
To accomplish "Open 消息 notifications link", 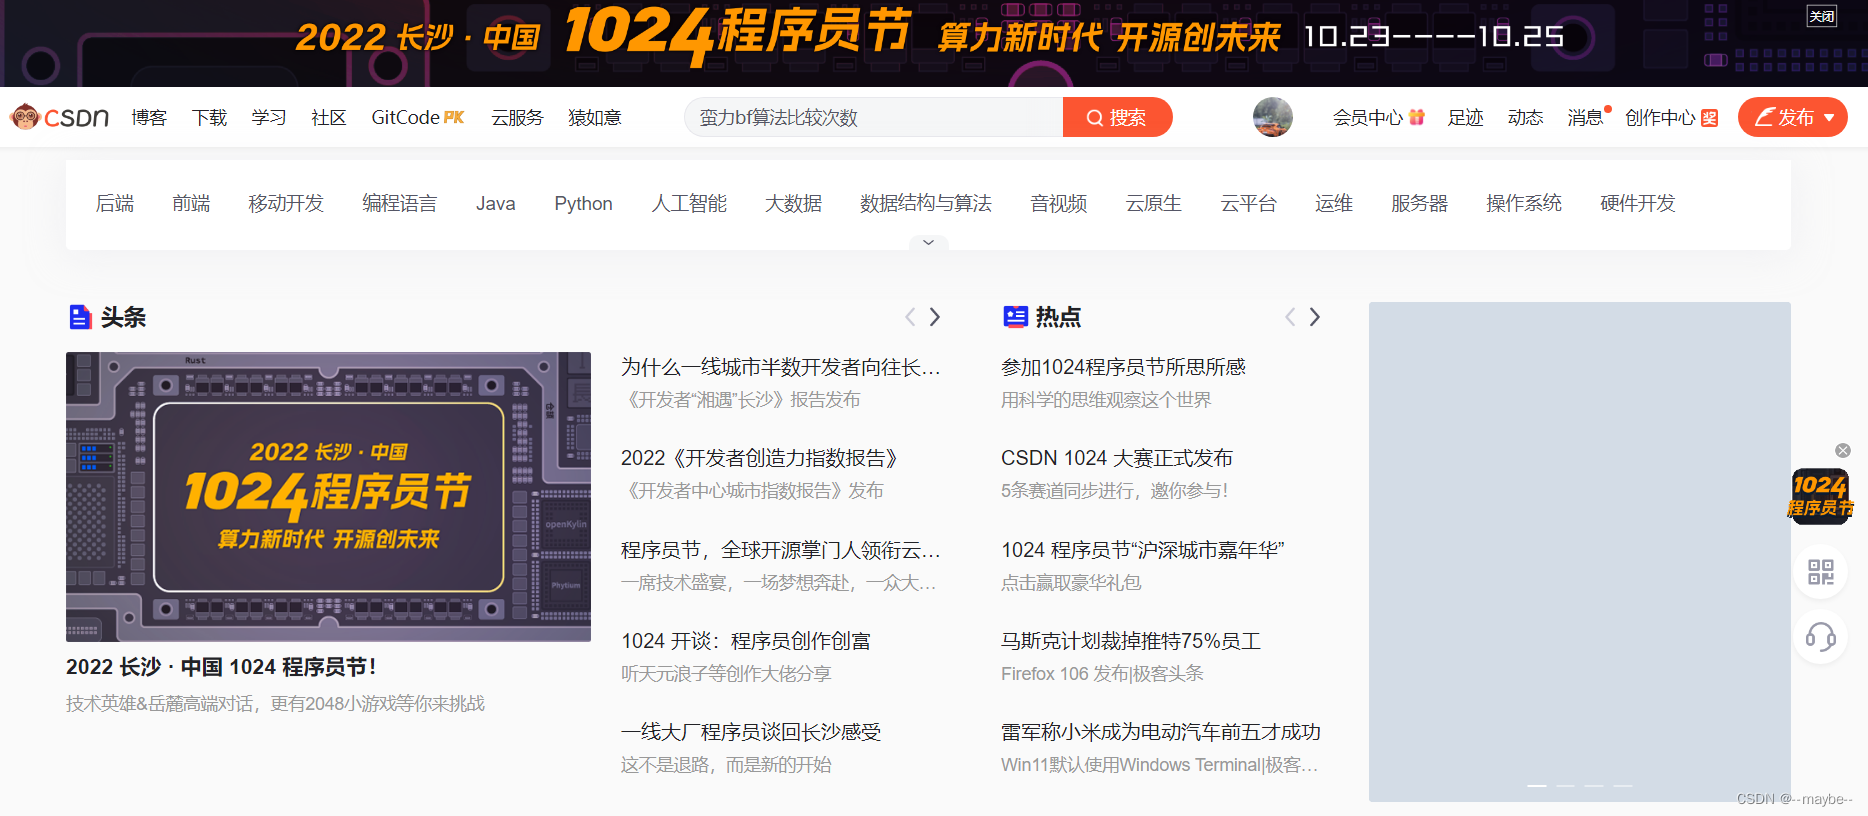I will 1585,117.
